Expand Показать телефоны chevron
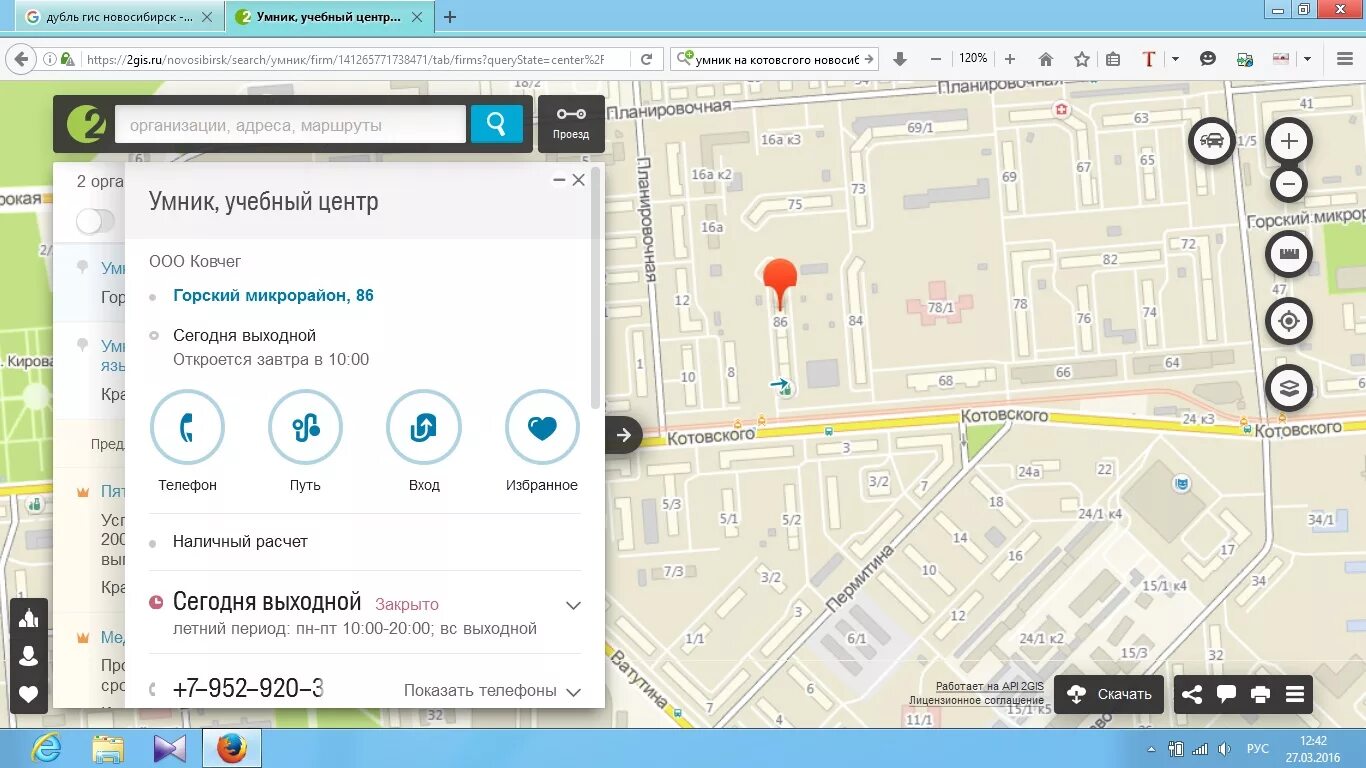1366x768 pixels. tap(573, 691)
